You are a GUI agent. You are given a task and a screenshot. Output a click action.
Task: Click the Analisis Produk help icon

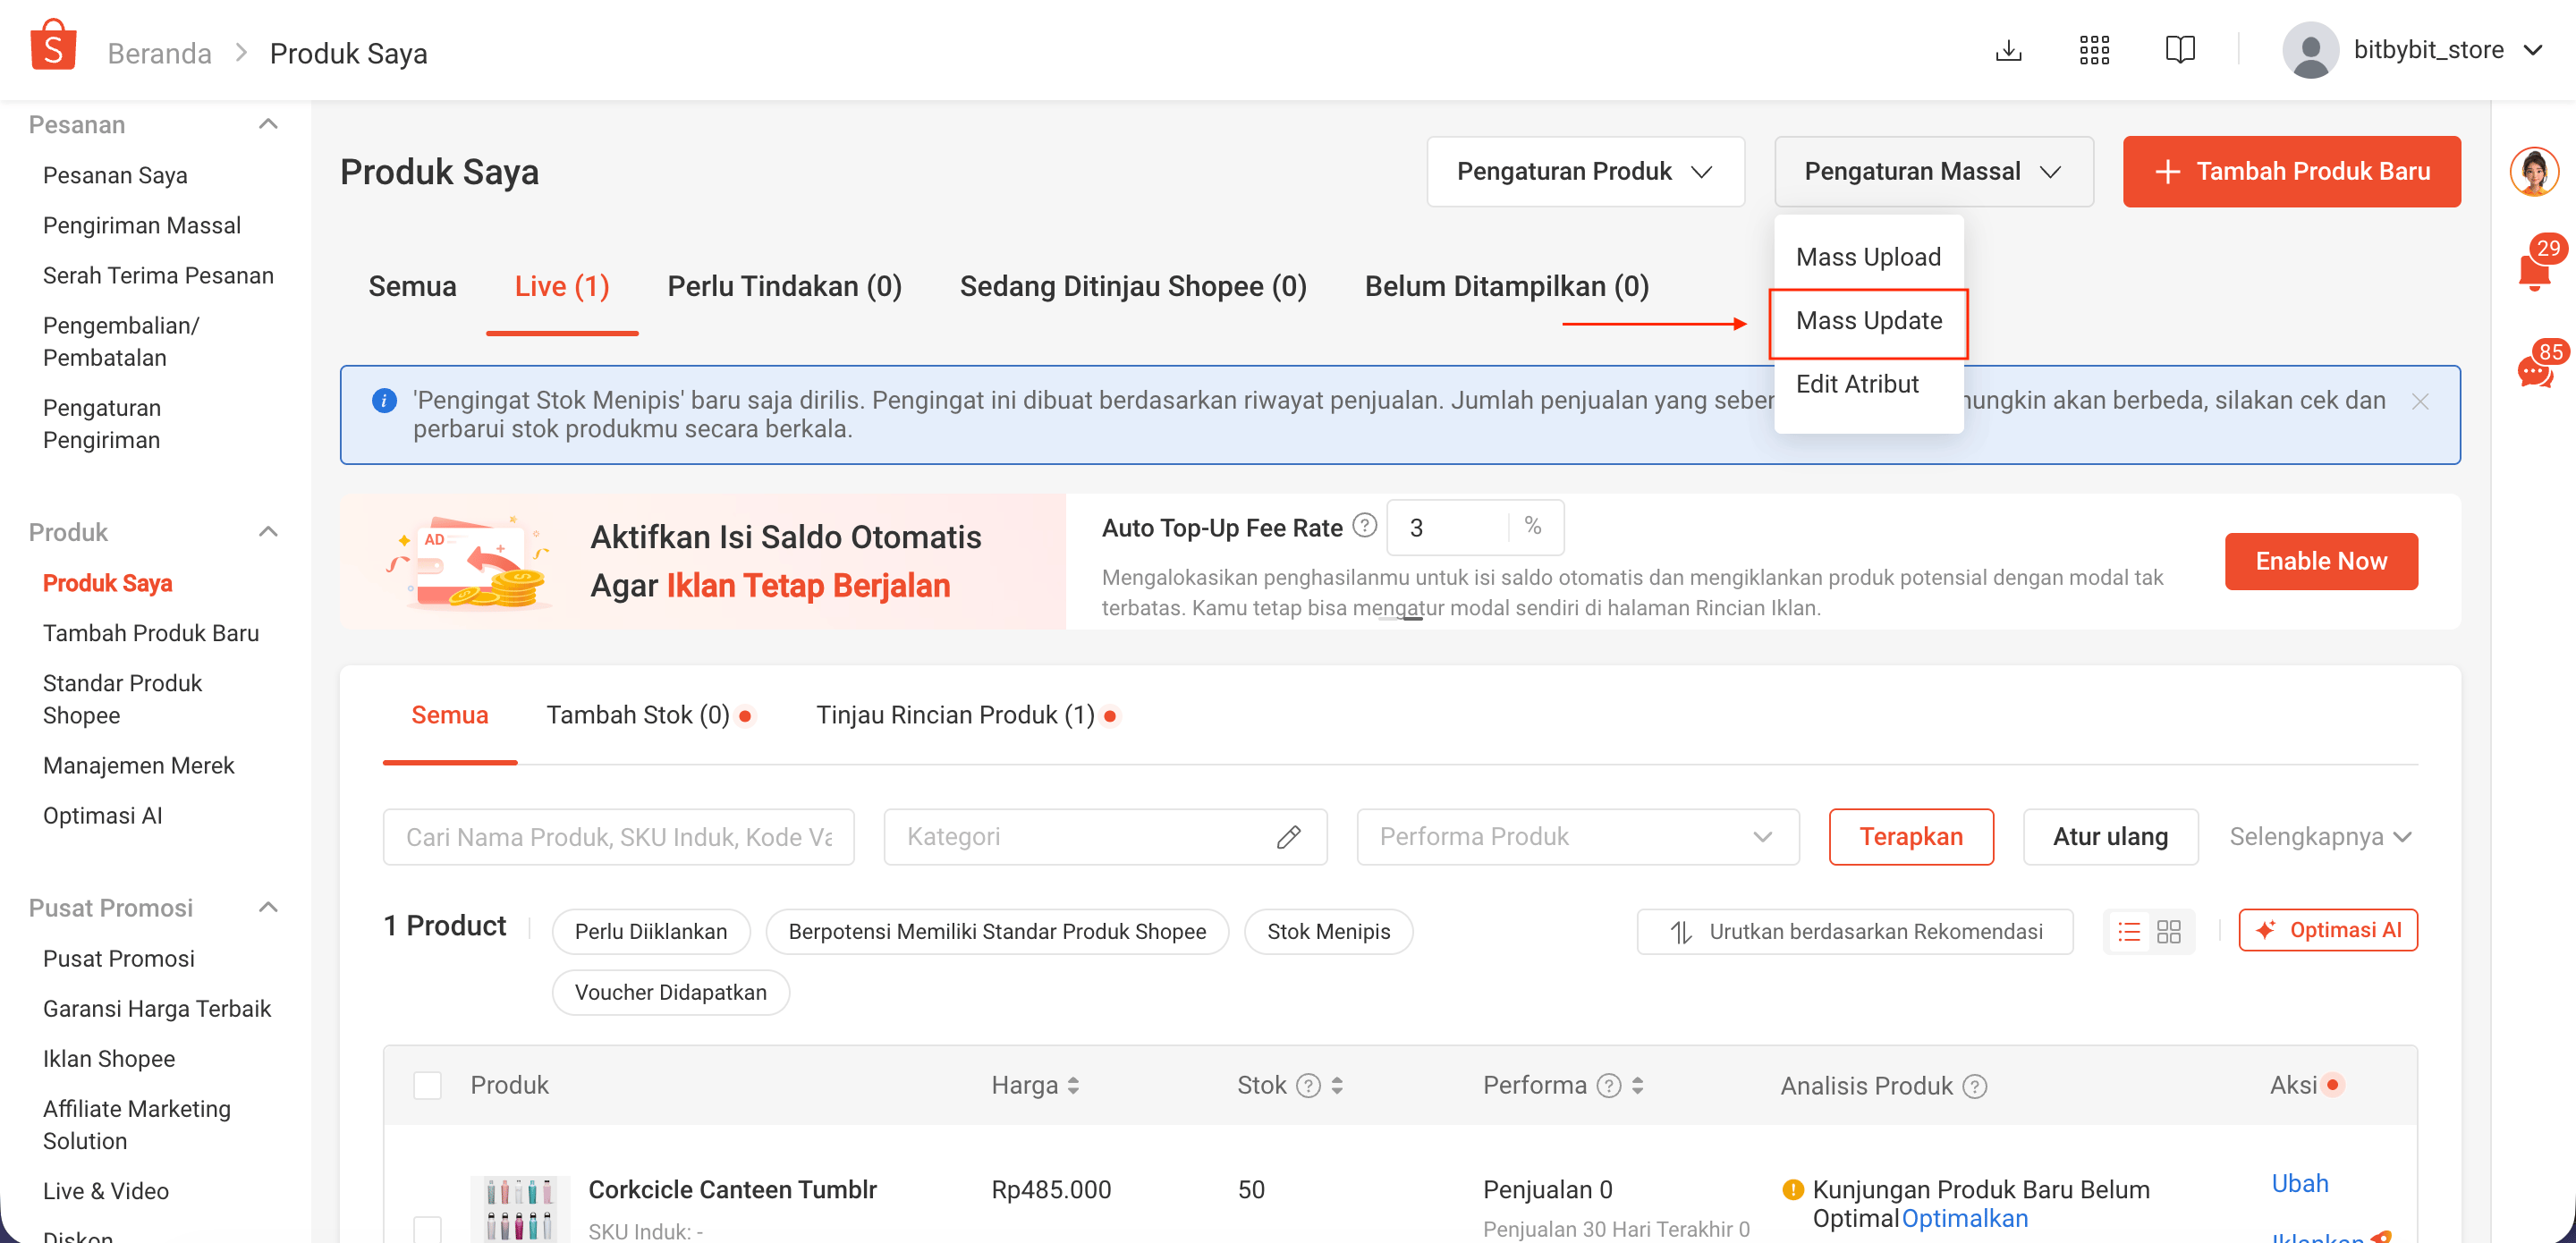[1974, 1086]
